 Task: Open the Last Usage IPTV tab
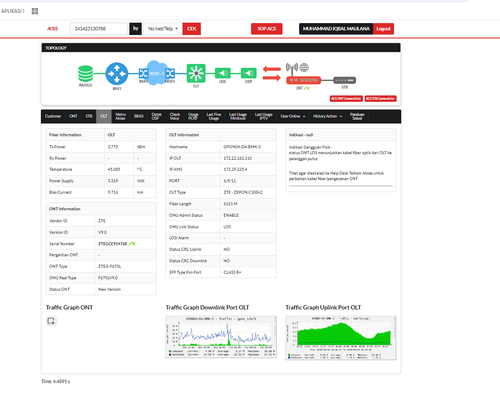263,116
